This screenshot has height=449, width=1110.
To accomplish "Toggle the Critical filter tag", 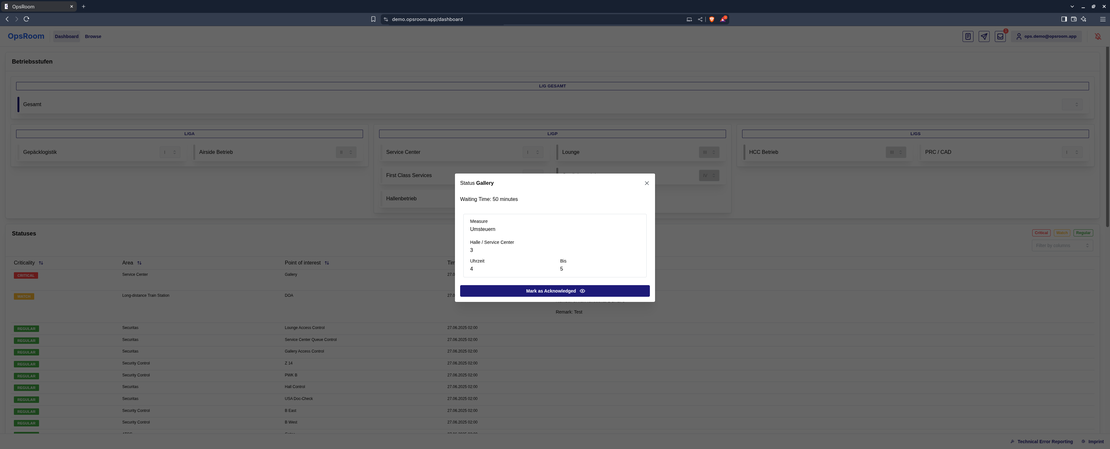I will [x=1041, y=232].
